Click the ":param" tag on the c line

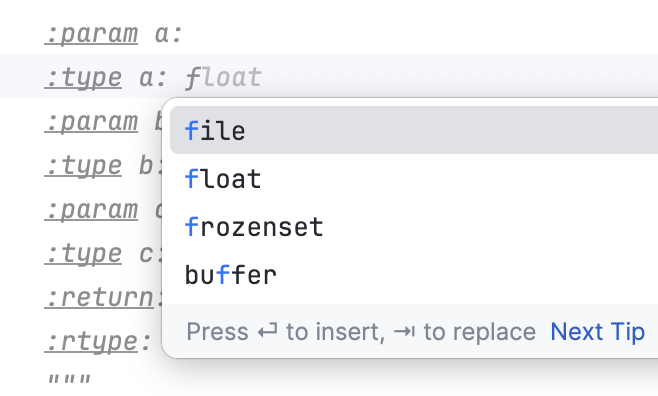click(x=91, y=210)
